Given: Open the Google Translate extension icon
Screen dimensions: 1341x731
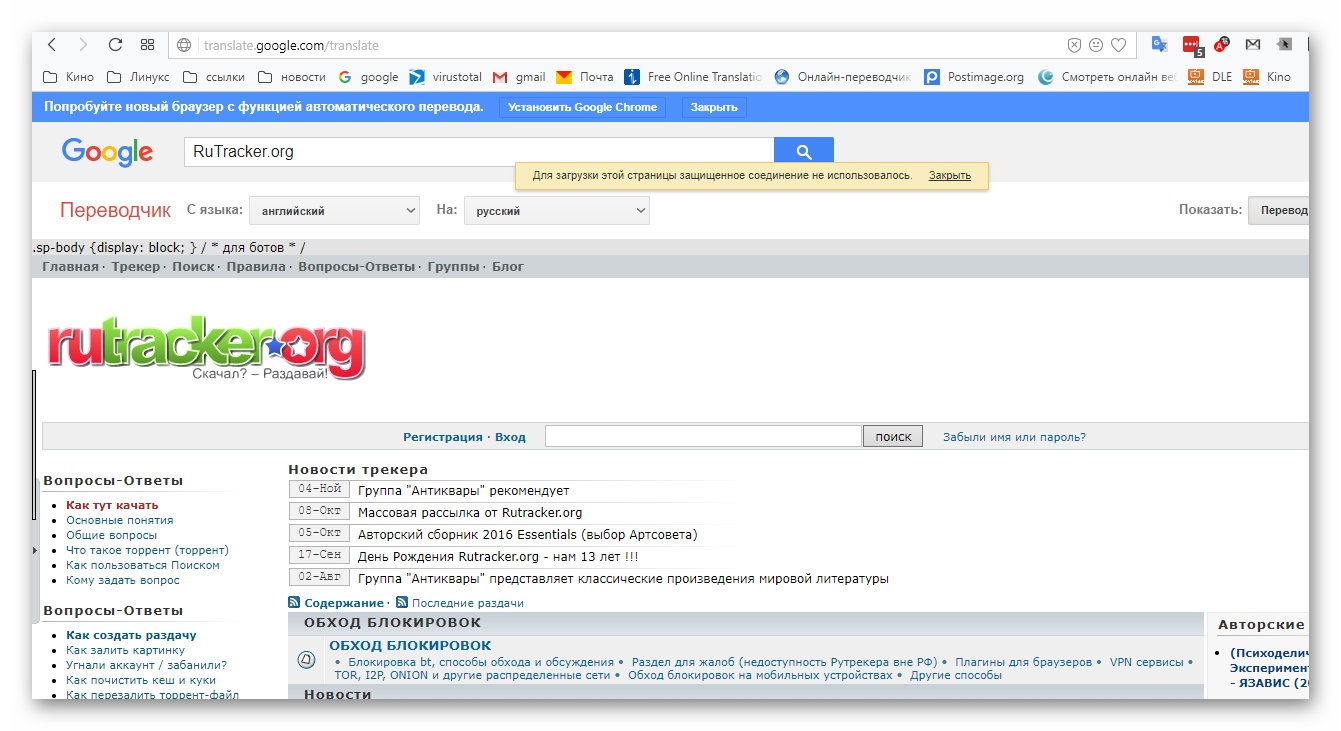Looking at the screenshot, I should pos(1160,44).
